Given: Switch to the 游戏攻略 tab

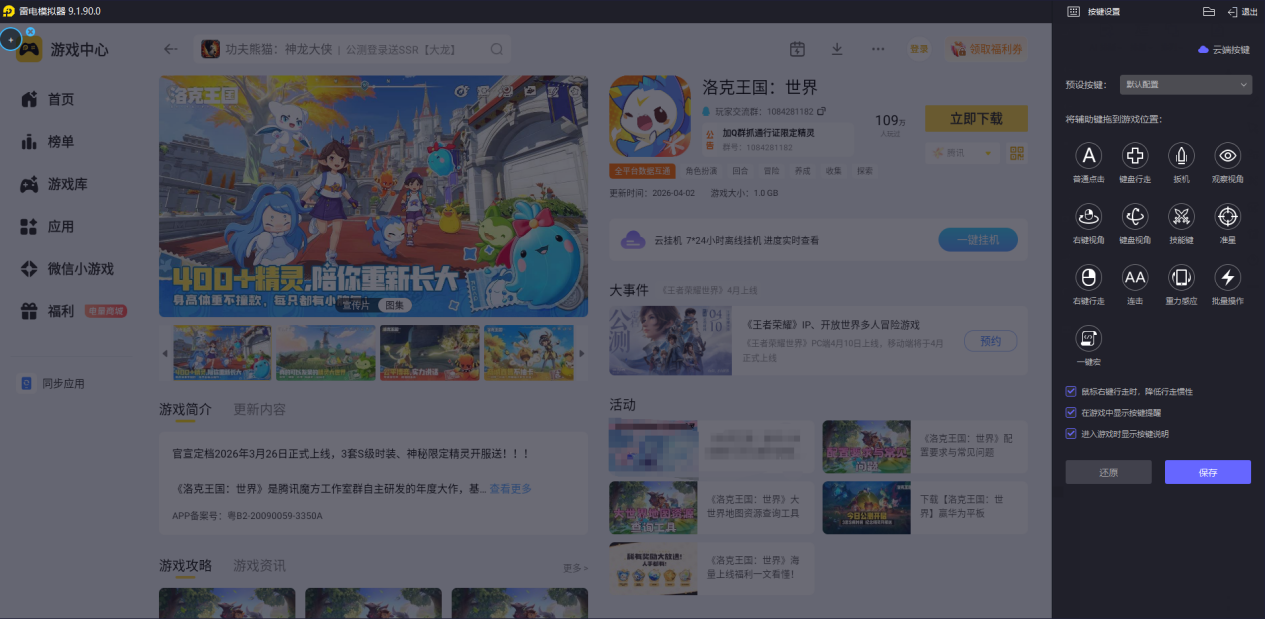Looking at the screenshot, I should pos(185,566).
